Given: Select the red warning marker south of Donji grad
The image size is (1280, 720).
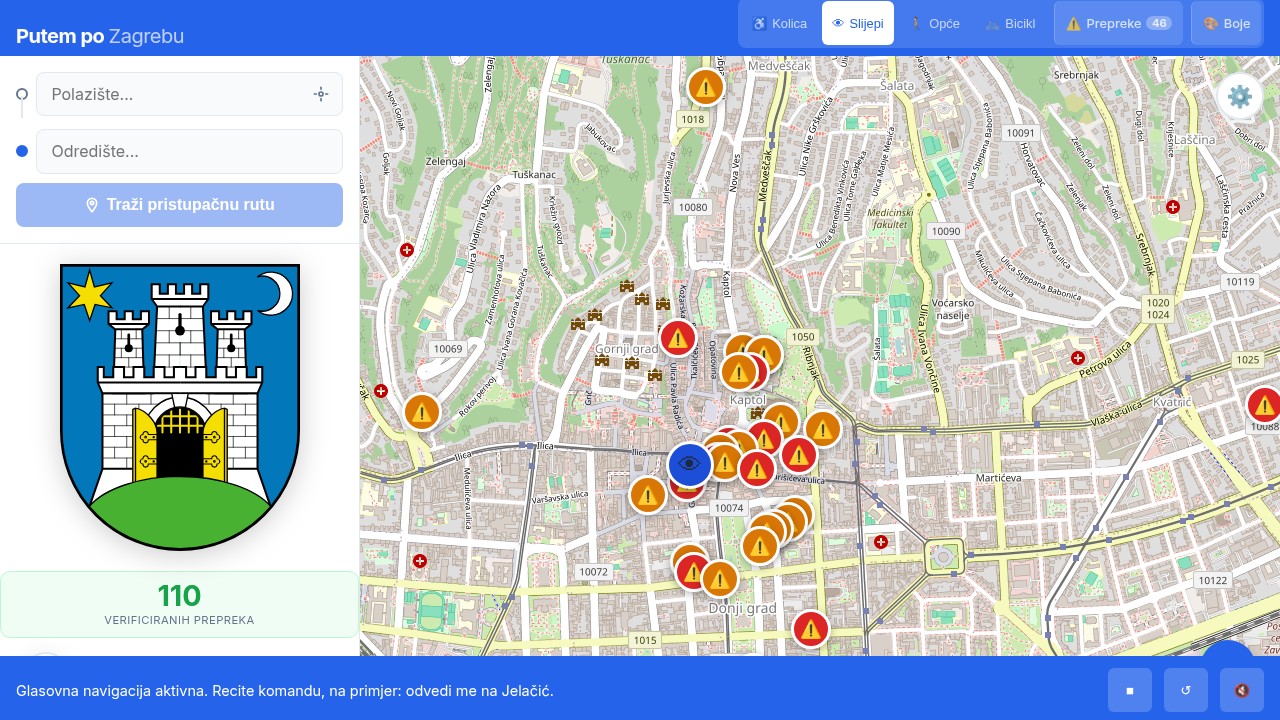Looking at the screenshot, I should pyautogui.click(x=811, y=629).
